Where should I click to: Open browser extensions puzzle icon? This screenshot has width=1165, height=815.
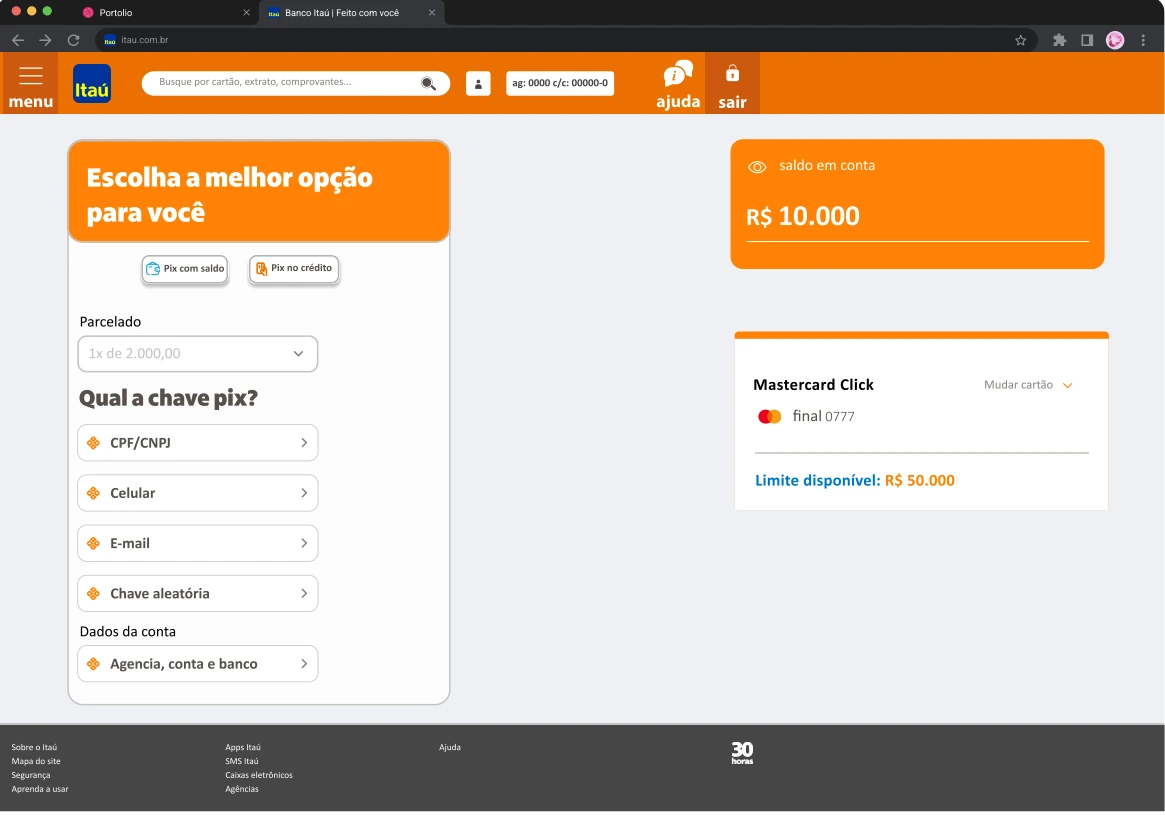point(1059,40)
